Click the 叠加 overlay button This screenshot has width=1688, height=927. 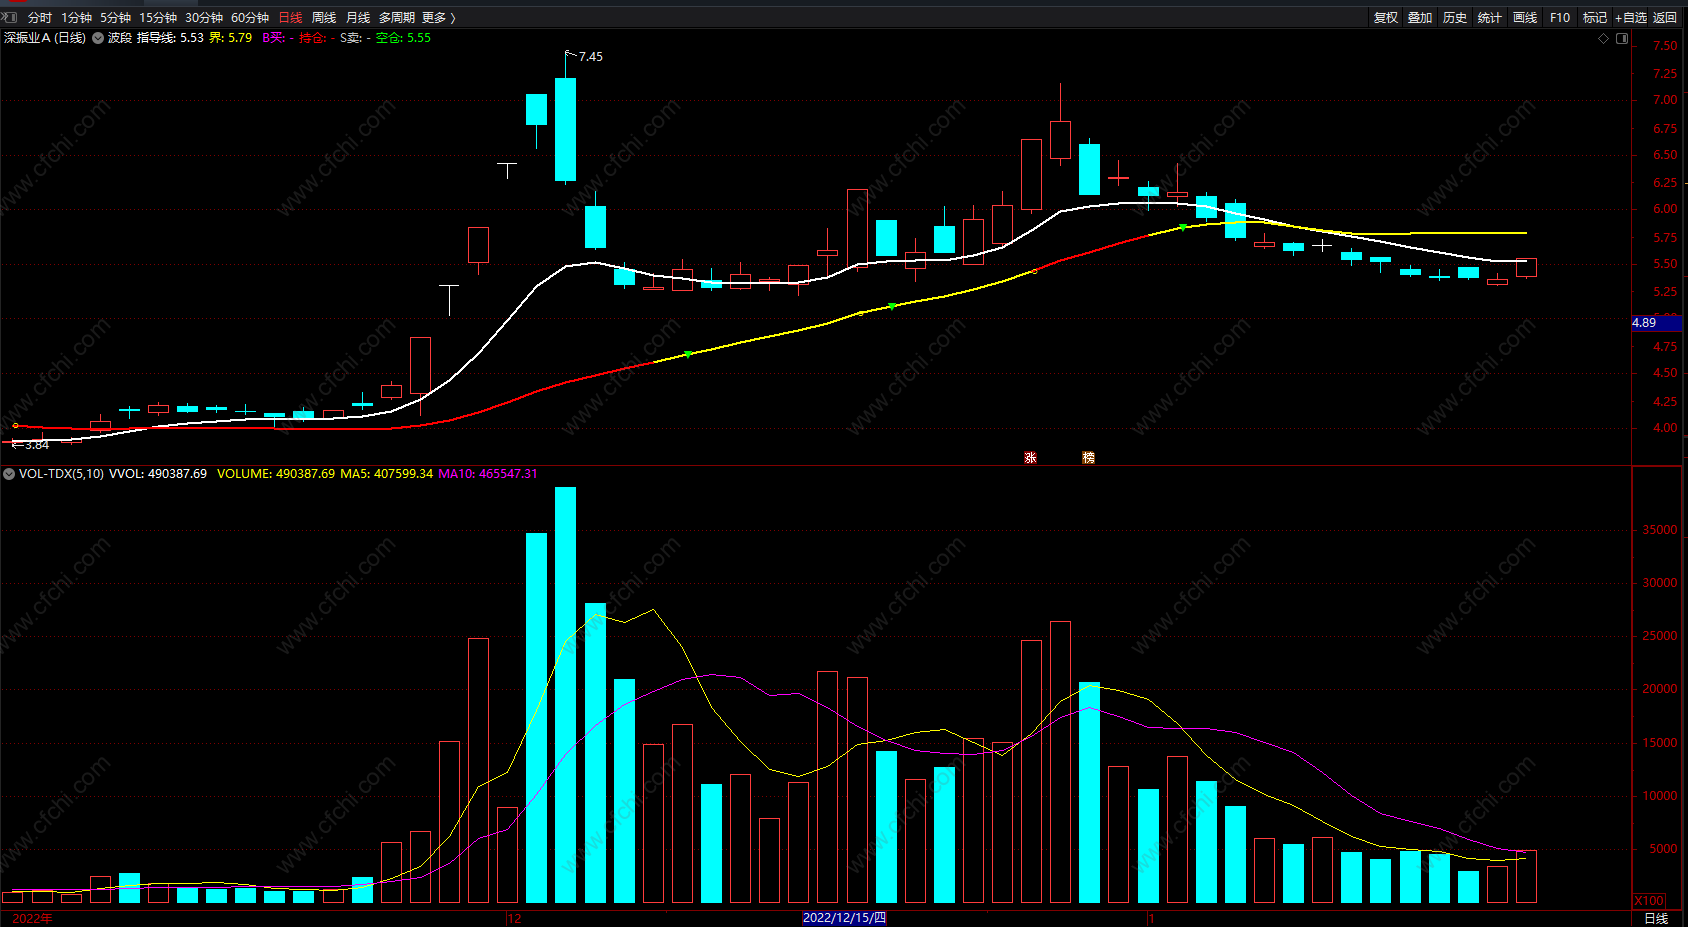coord(1420,18)
